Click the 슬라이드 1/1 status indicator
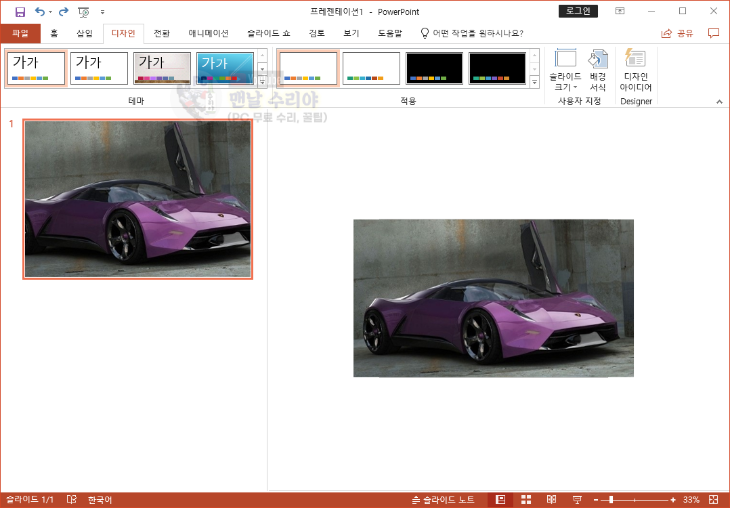This screenshot has width=730, height=508. [x=30, y=500]
